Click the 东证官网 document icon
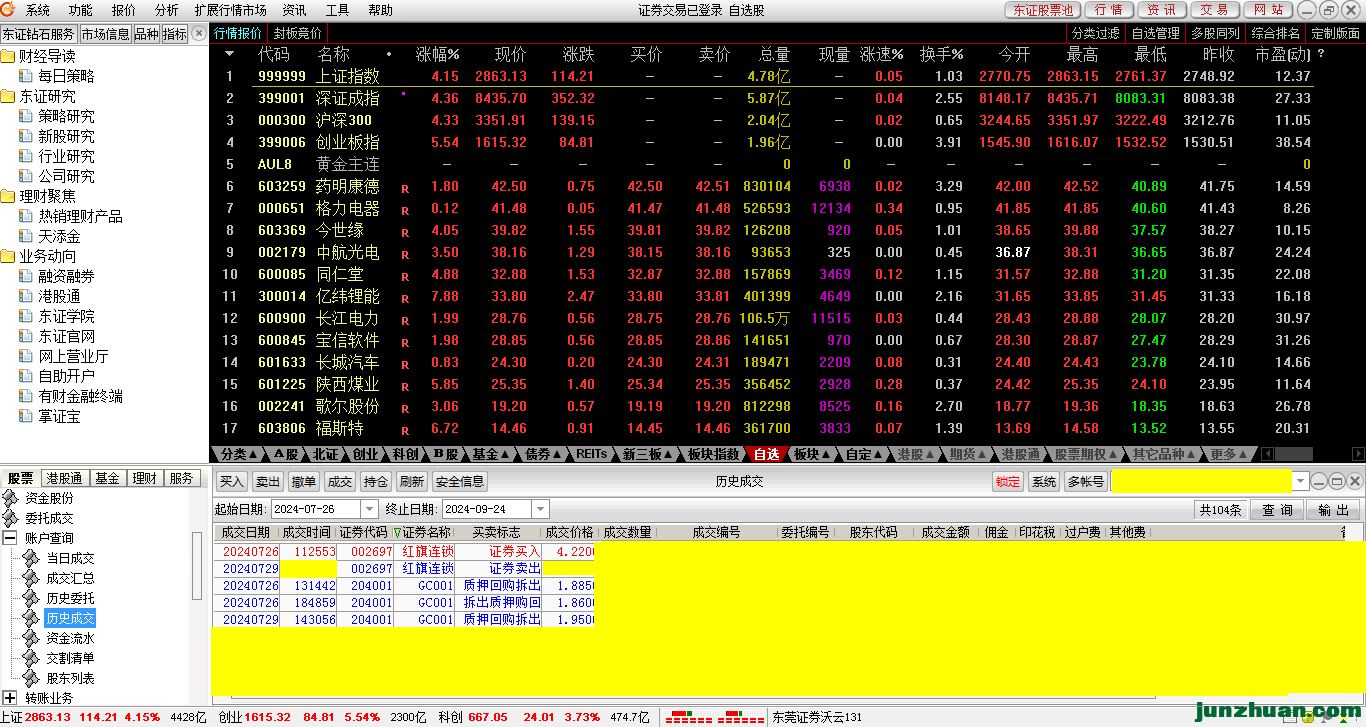The image size is (1366, 727). (26, 336)
